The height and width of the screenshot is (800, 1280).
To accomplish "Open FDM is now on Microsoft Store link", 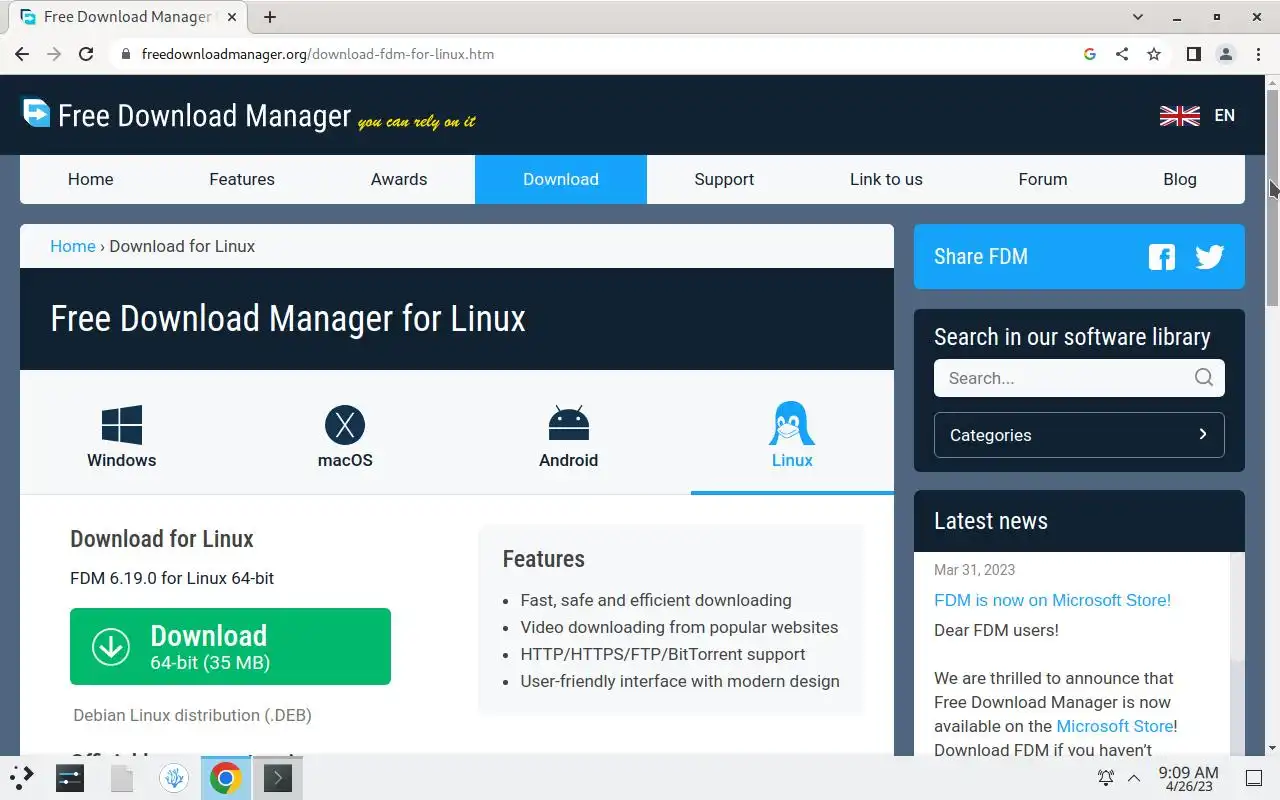I will [1052, 600].
